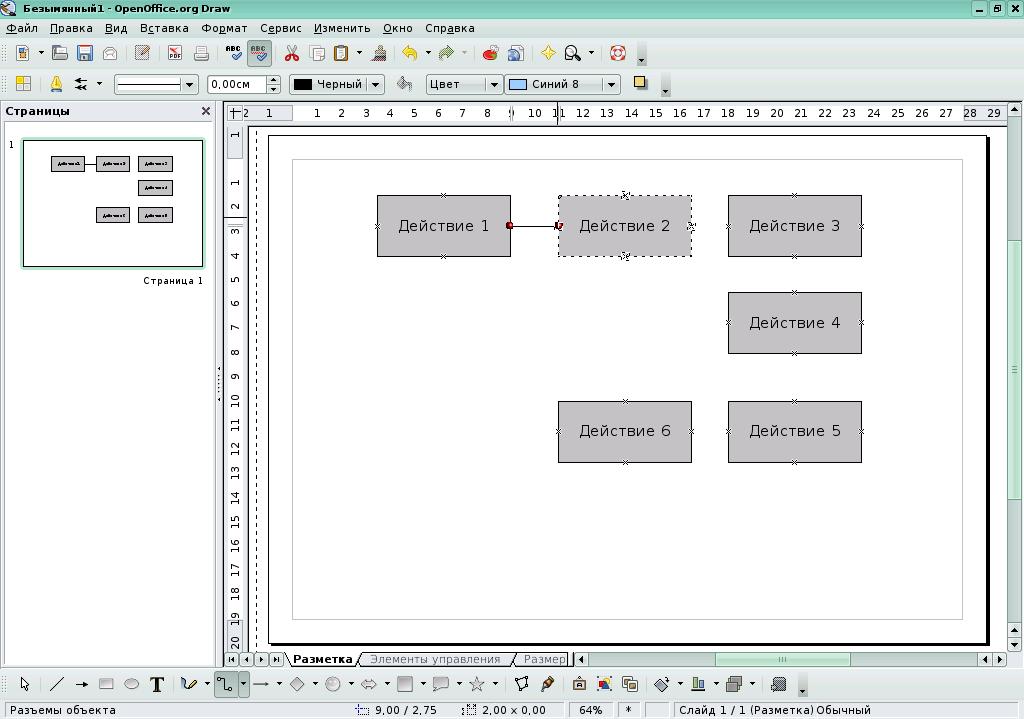Expand the Undo history dropdown

tap(428, 53)
